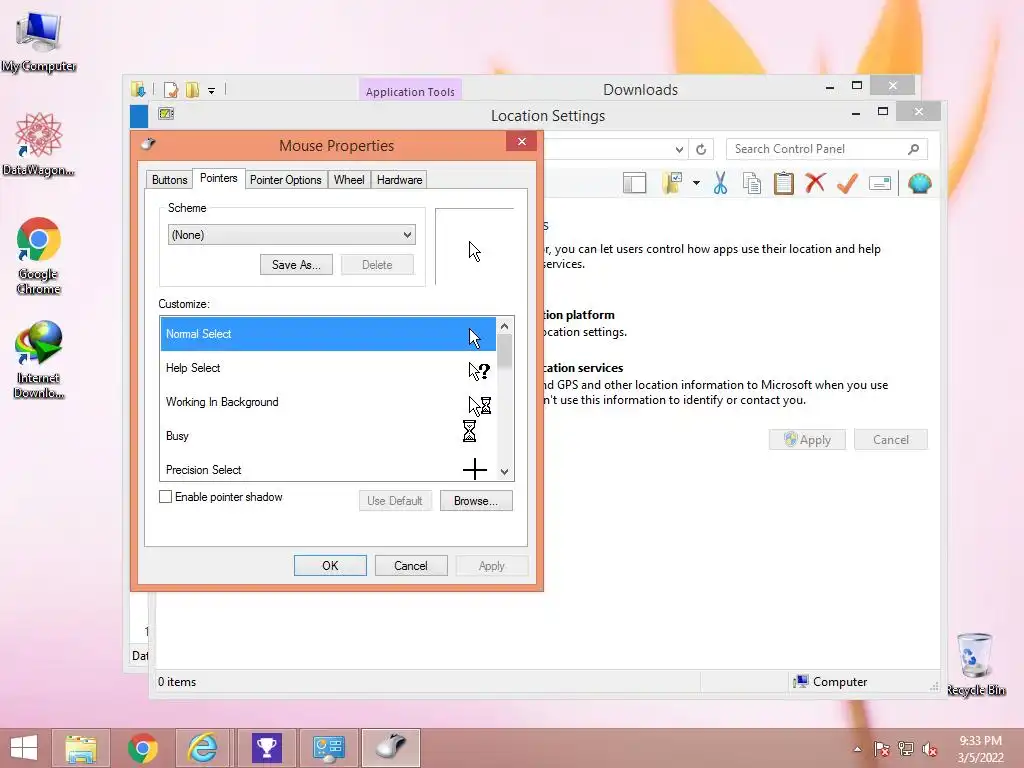This screenshot has height=768, width=1024.
Task: Select Help Select pointer row
Action: (328, 368)
